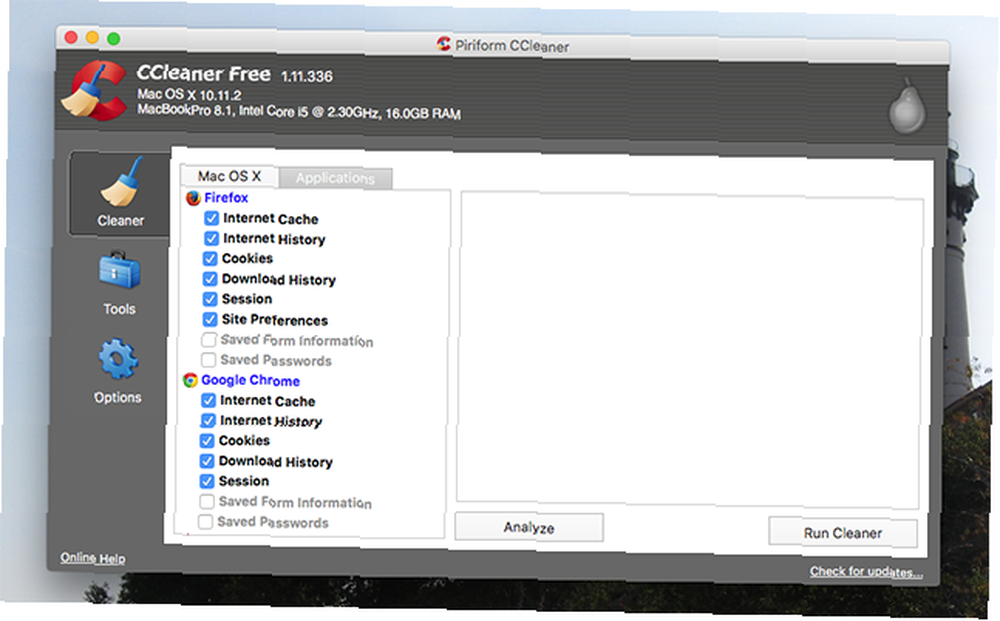Click the Run Cleaner button

point(842,533)
